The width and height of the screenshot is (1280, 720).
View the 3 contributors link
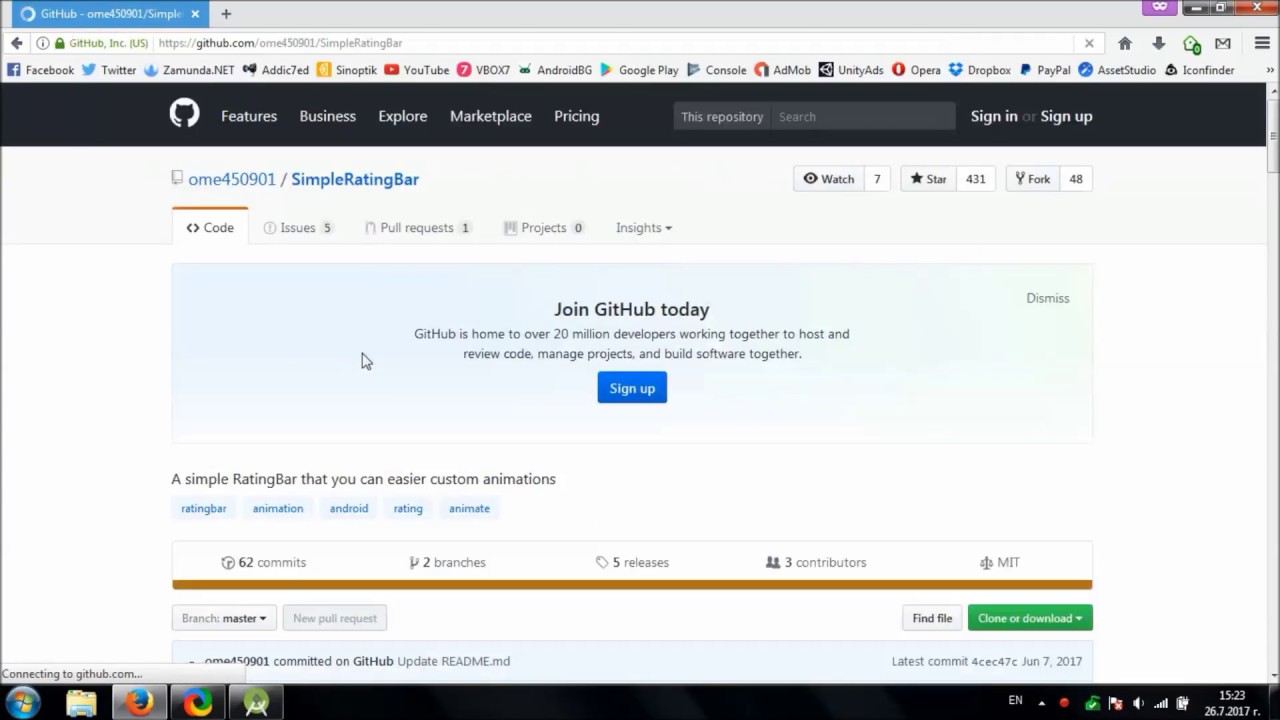pos(816,562)
